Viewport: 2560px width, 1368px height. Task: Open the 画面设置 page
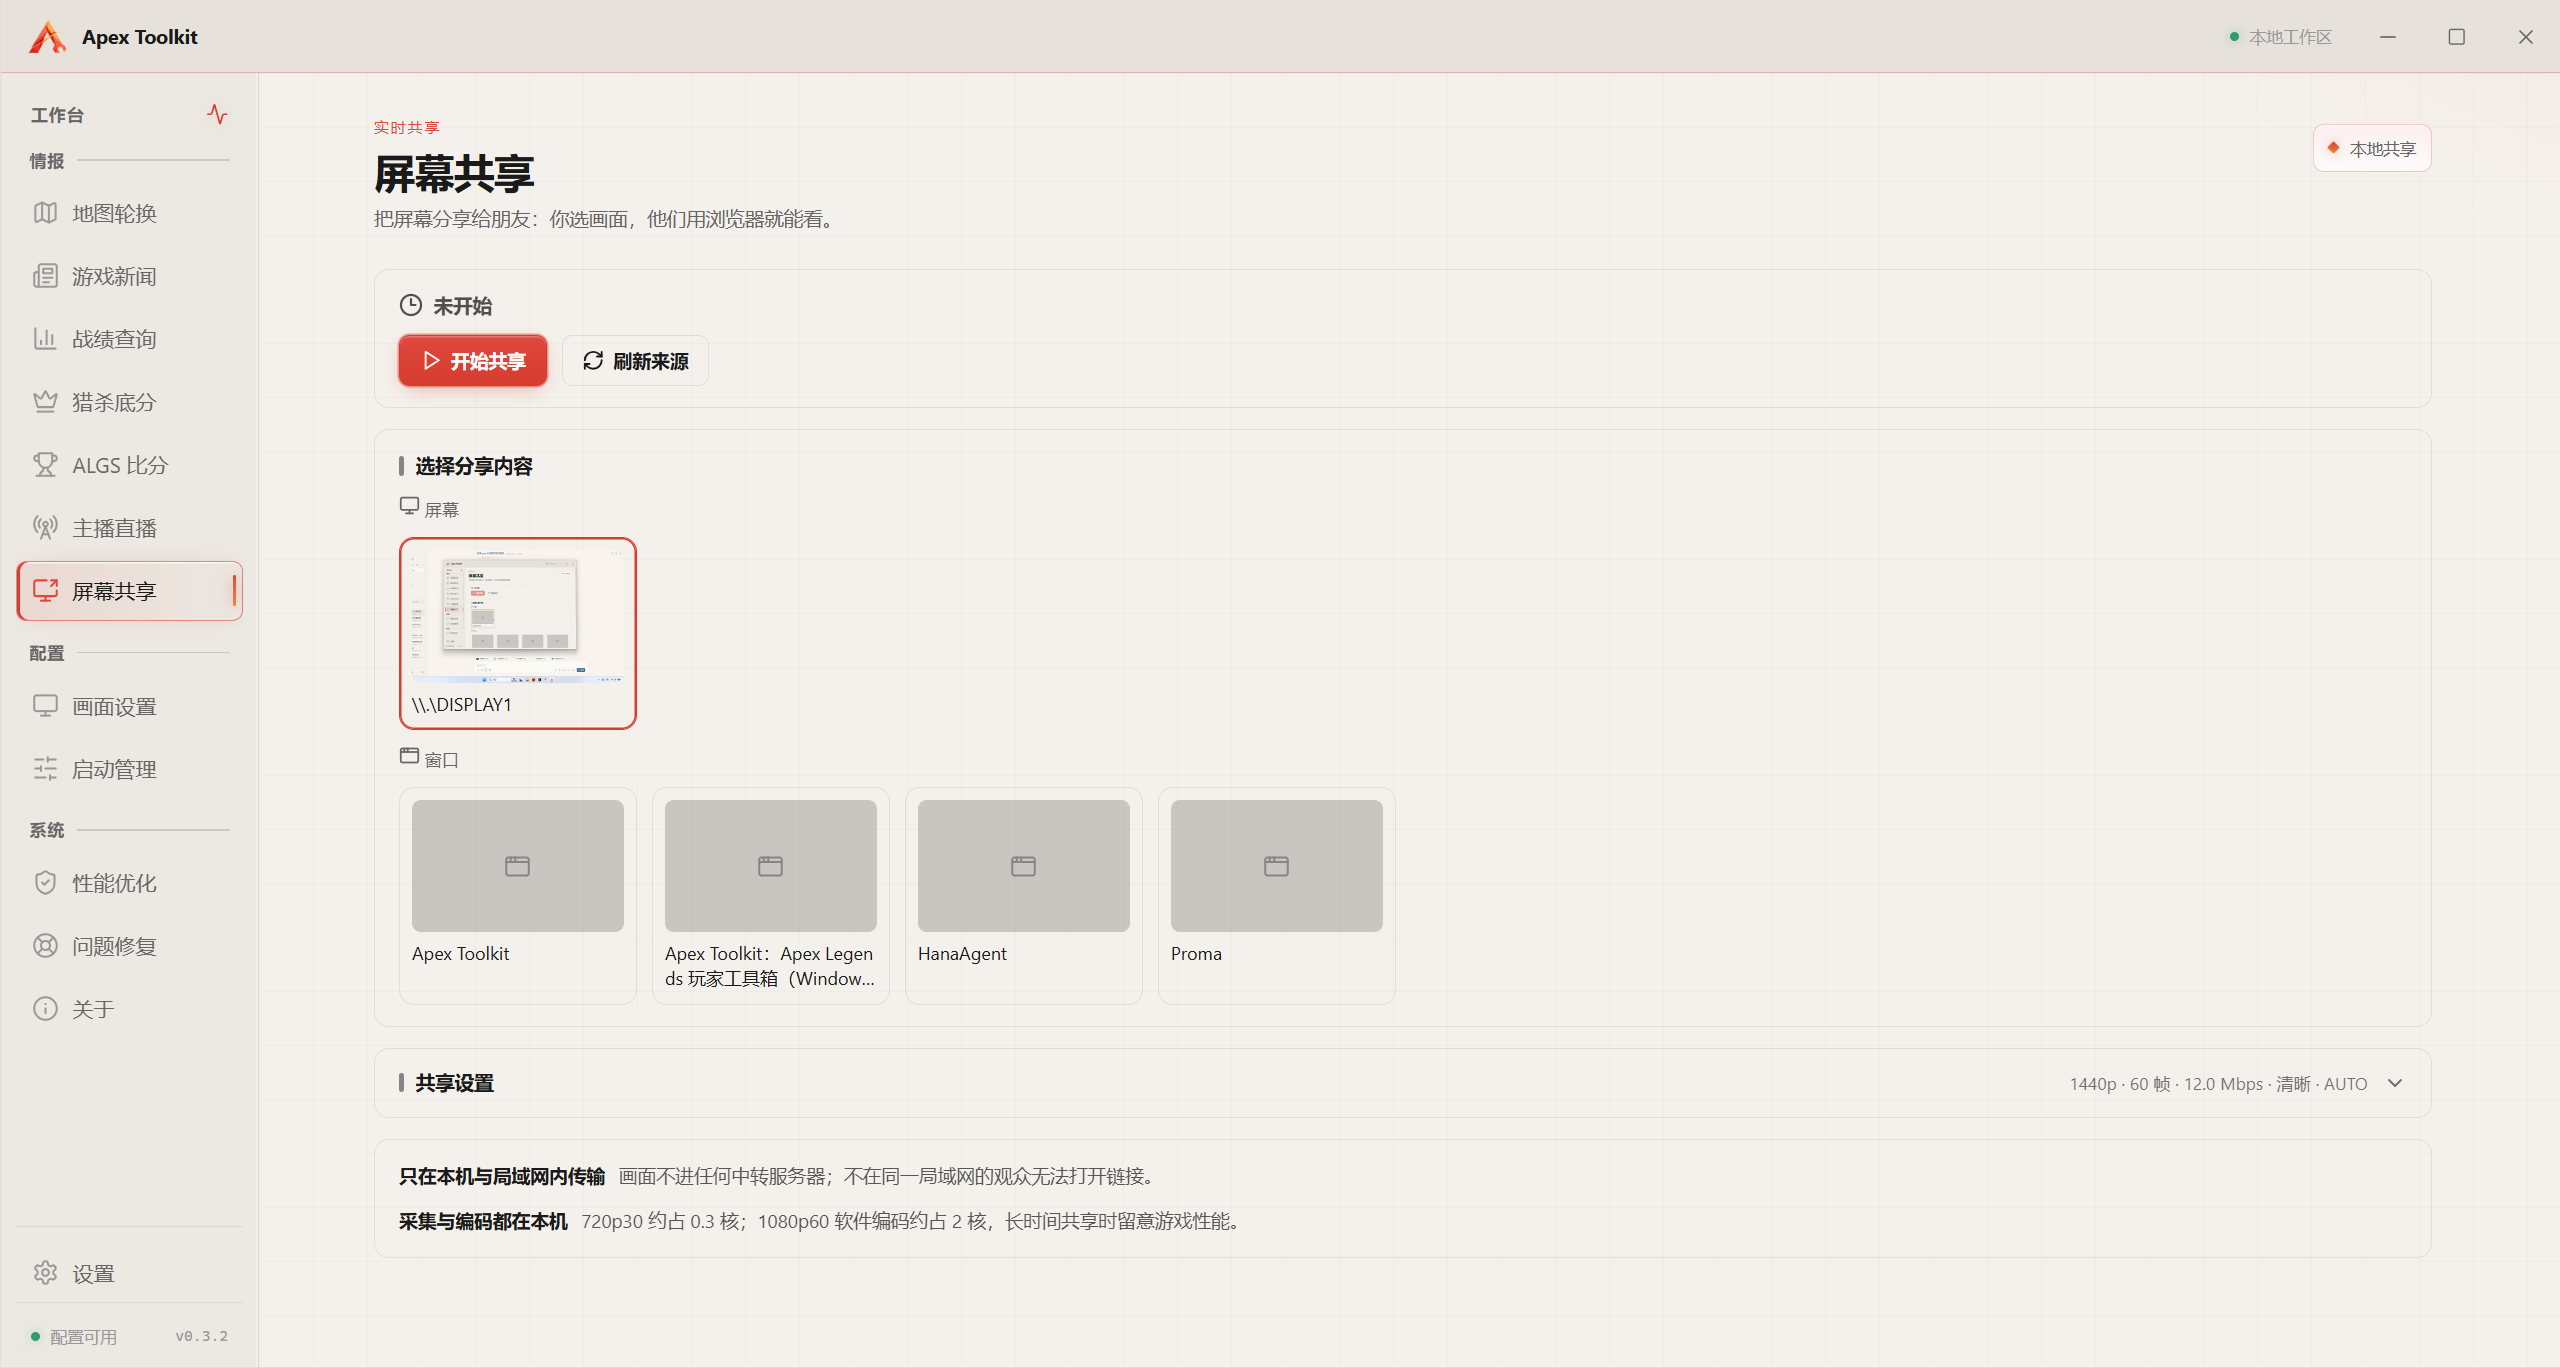[x=130, y=706]
